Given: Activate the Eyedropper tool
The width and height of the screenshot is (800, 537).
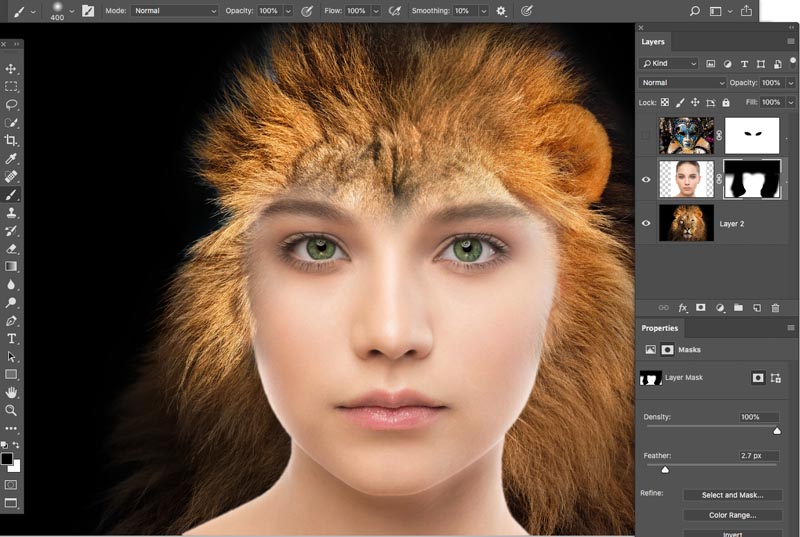Looking at the screenshot, I should tap(11, 159).
